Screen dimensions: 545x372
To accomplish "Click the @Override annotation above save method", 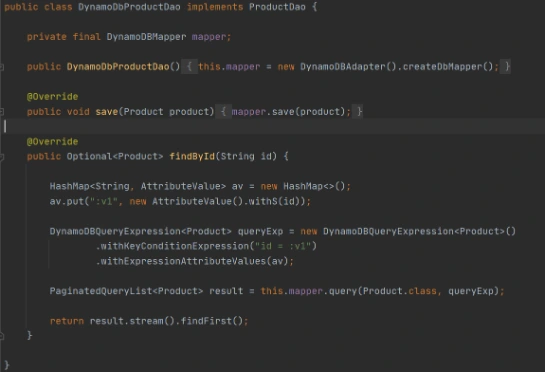I will pos(52,97).
